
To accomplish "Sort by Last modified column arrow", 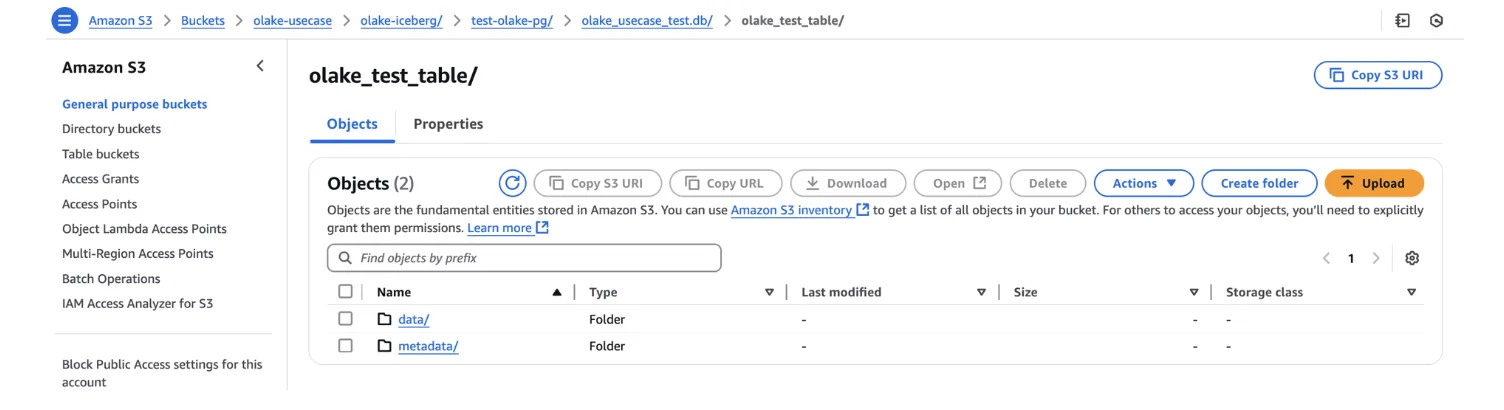I will coord(981,292).
